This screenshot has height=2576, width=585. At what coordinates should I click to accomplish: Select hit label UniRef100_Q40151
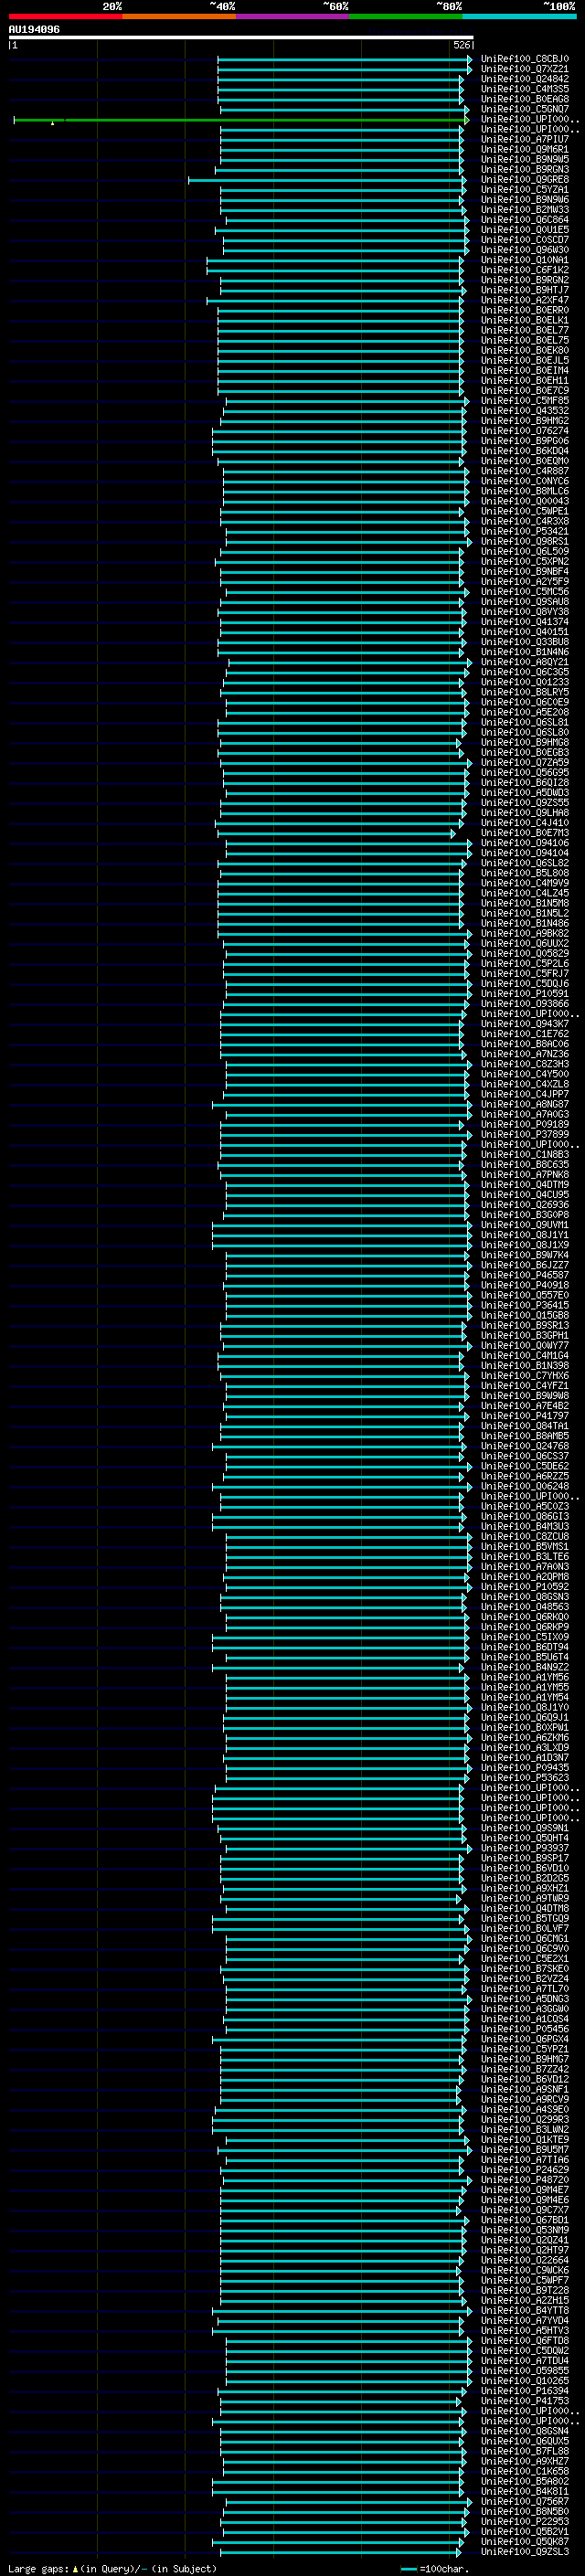click(524, 632)
